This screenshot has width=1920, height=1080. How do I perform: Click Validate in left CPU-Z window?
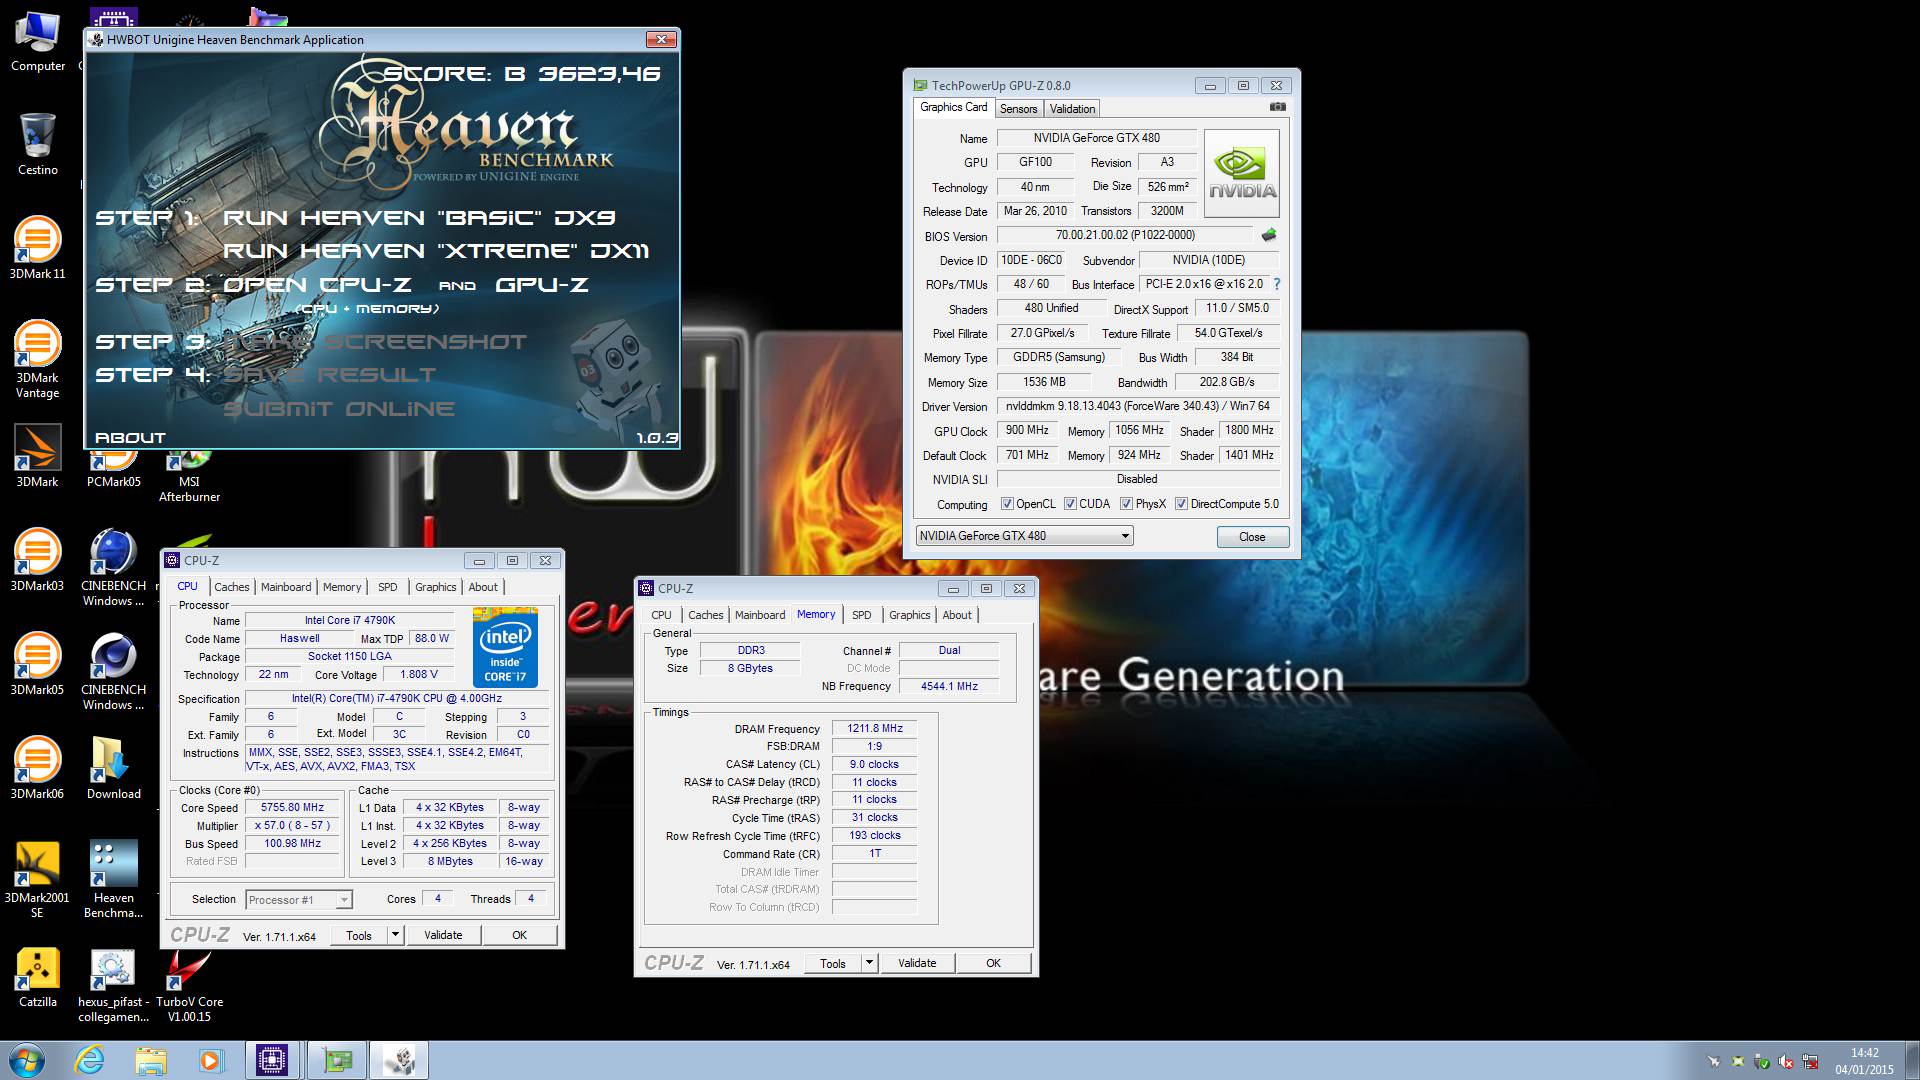[443, 935]
